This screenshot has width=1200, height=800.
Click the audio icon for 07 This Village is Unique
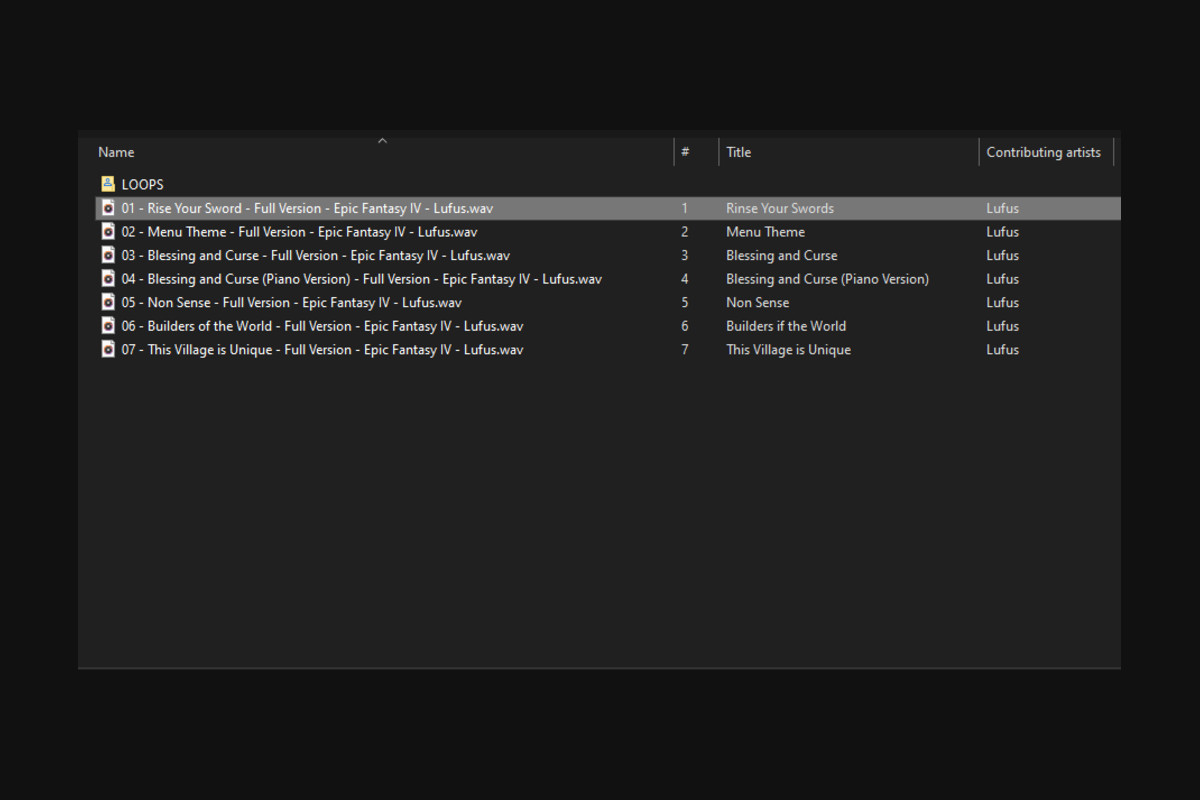pos(108,349)
